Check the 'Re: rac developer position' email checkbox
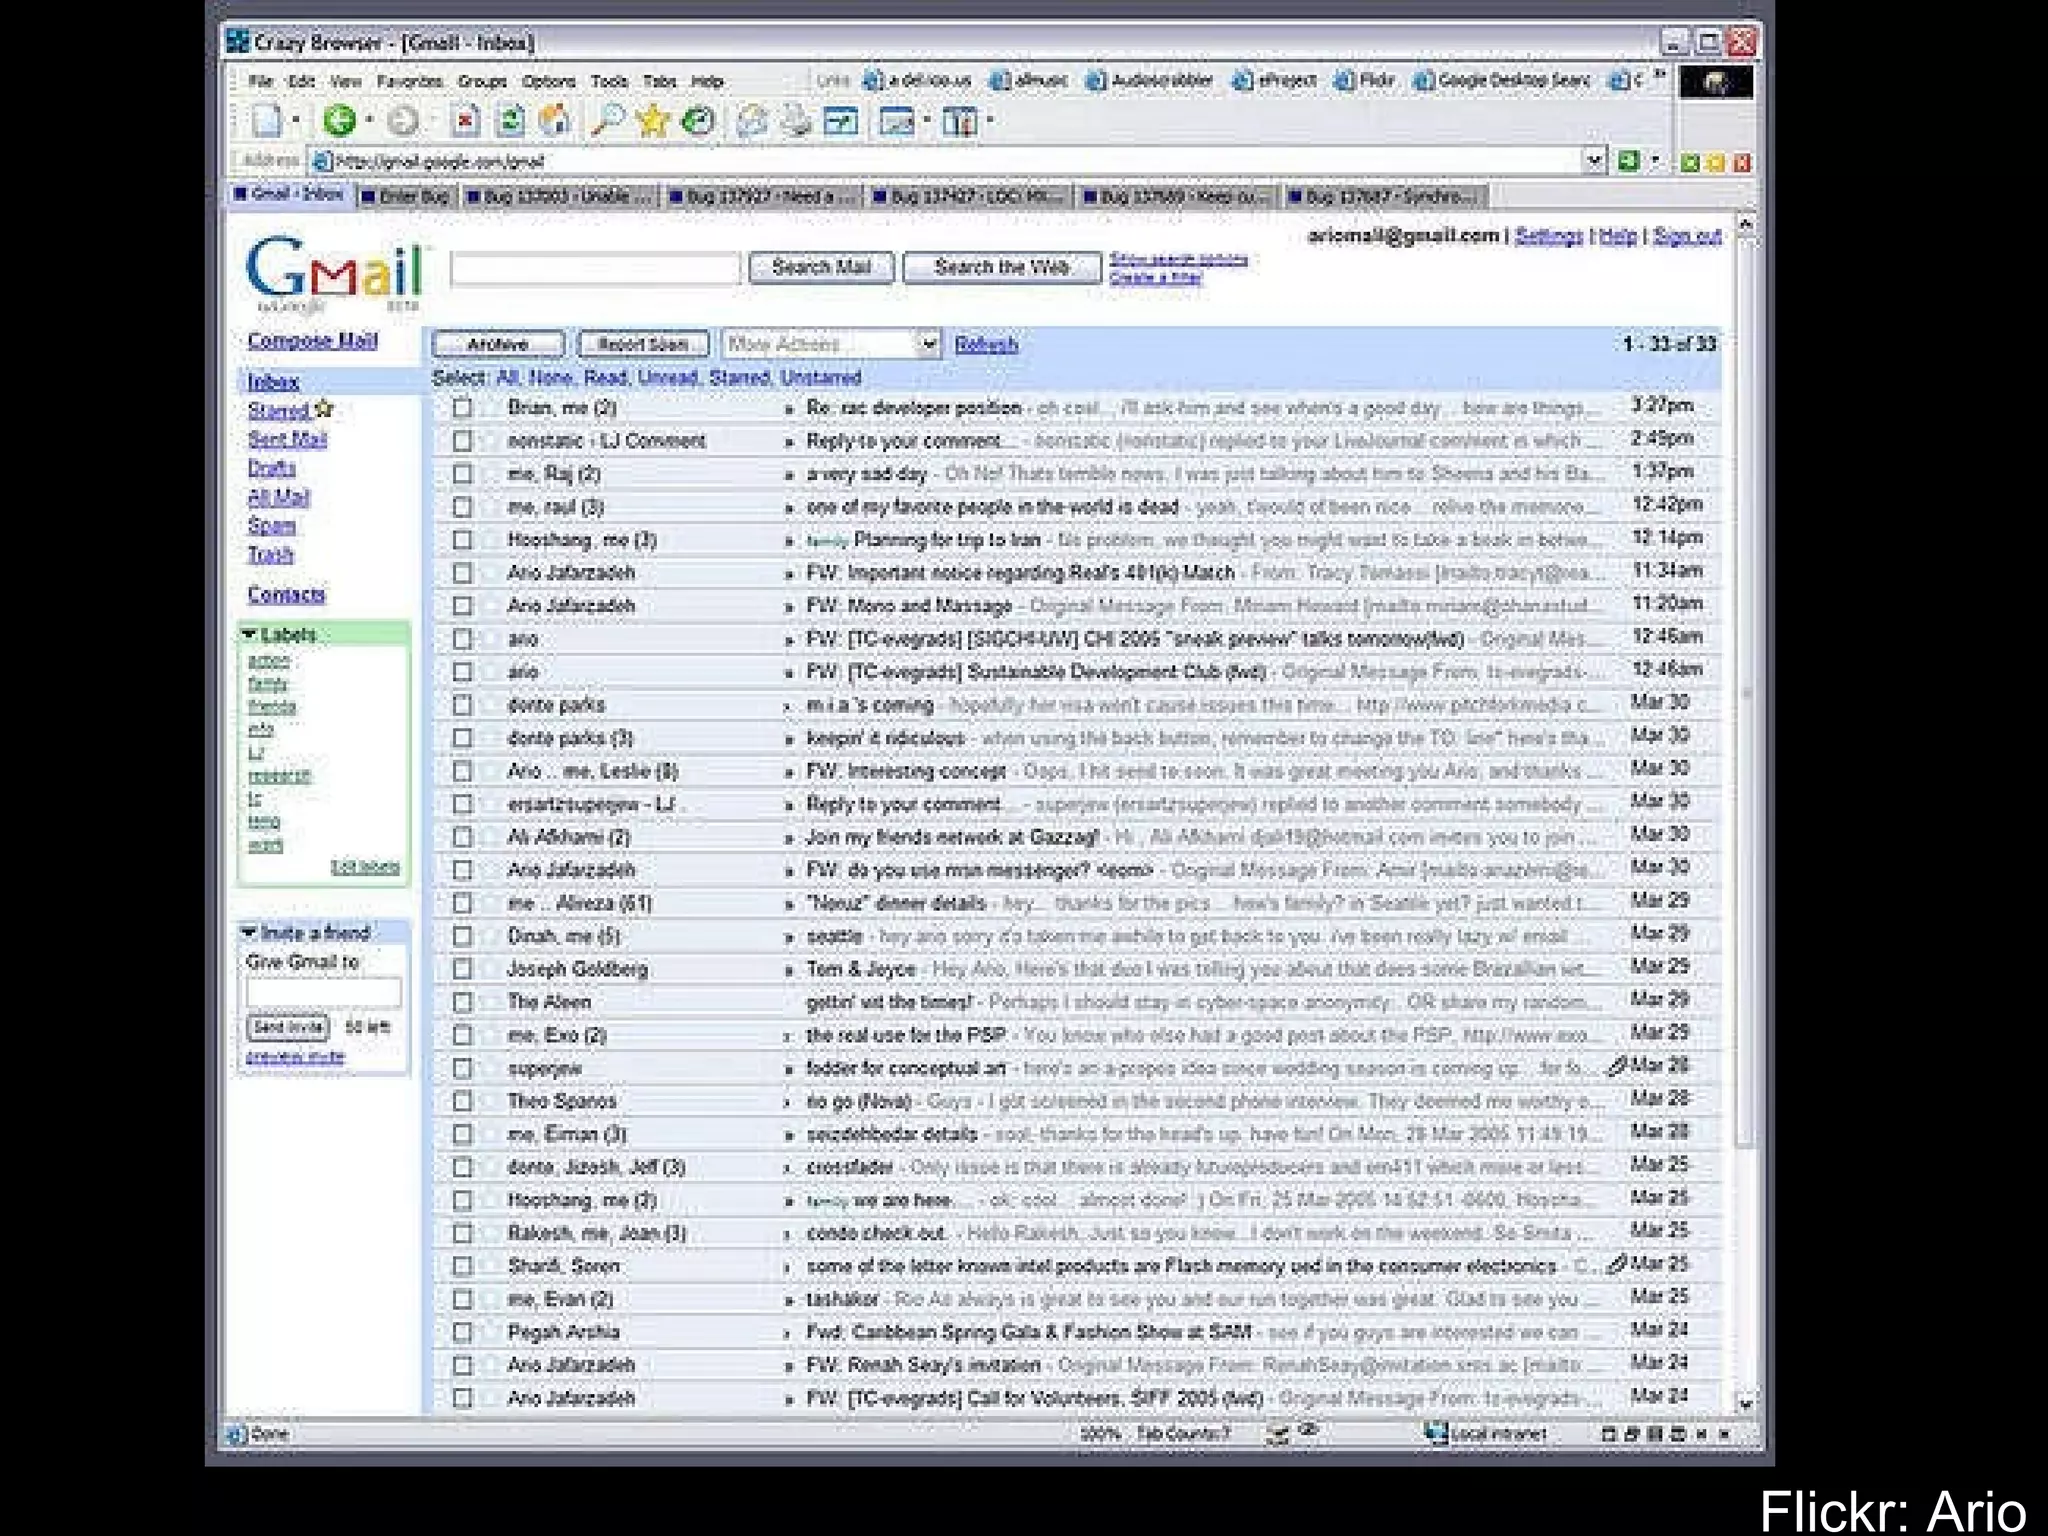Viewport: 2048px width, 1536px height. click(462, 407)
